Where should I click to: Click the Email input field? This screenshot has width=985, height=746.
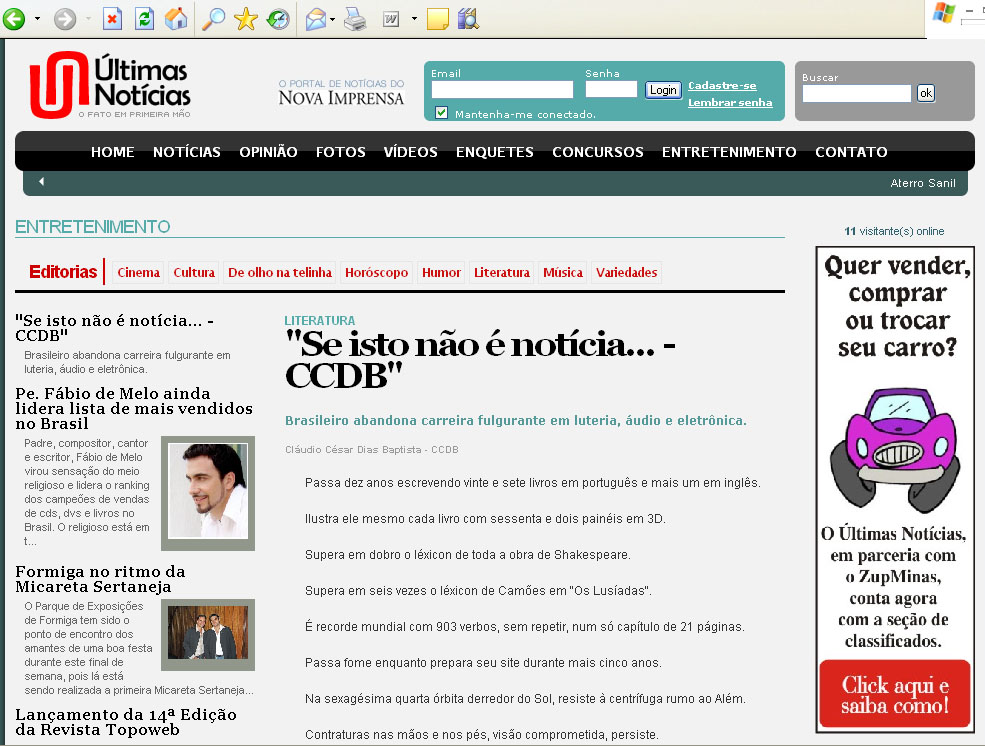[x=502, y=90]
